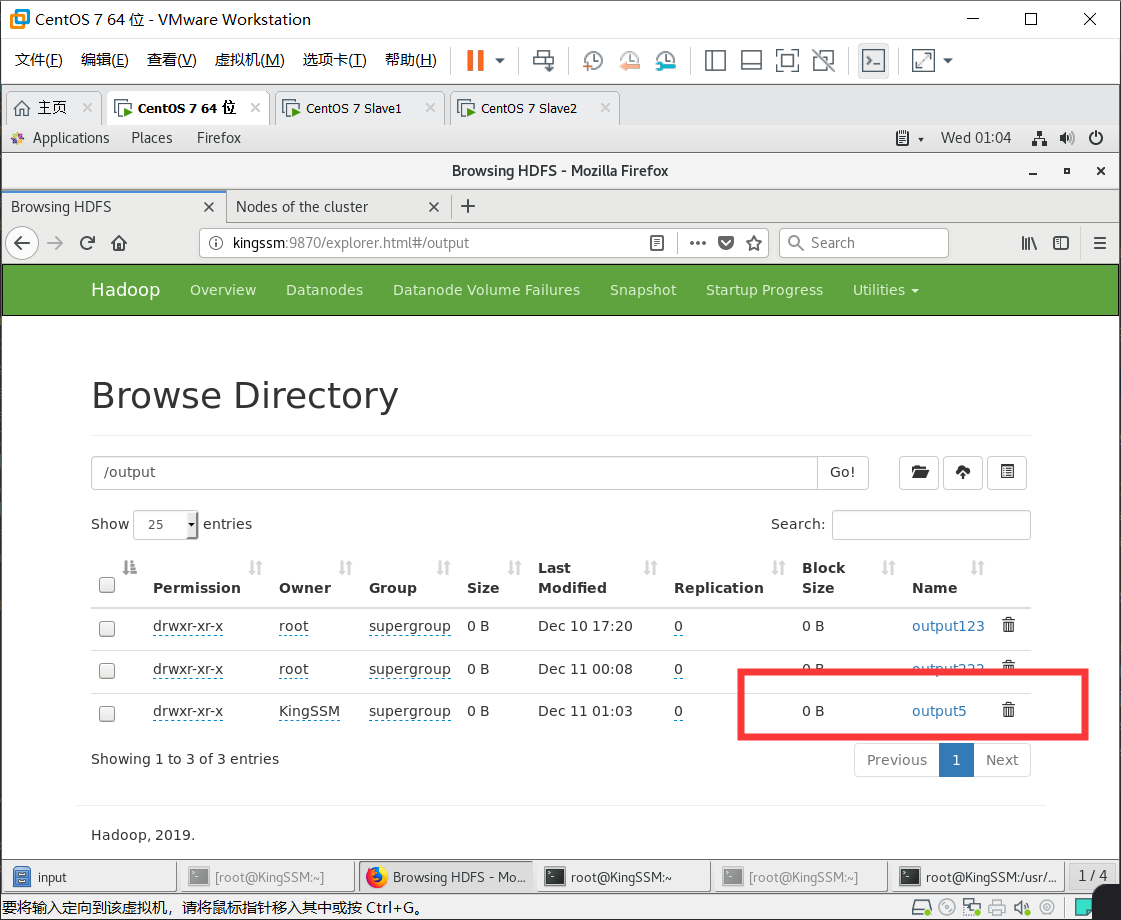Expand the stretch guest dropdown arrow
The image size is (1121, 920).
[x=948, y=61]
